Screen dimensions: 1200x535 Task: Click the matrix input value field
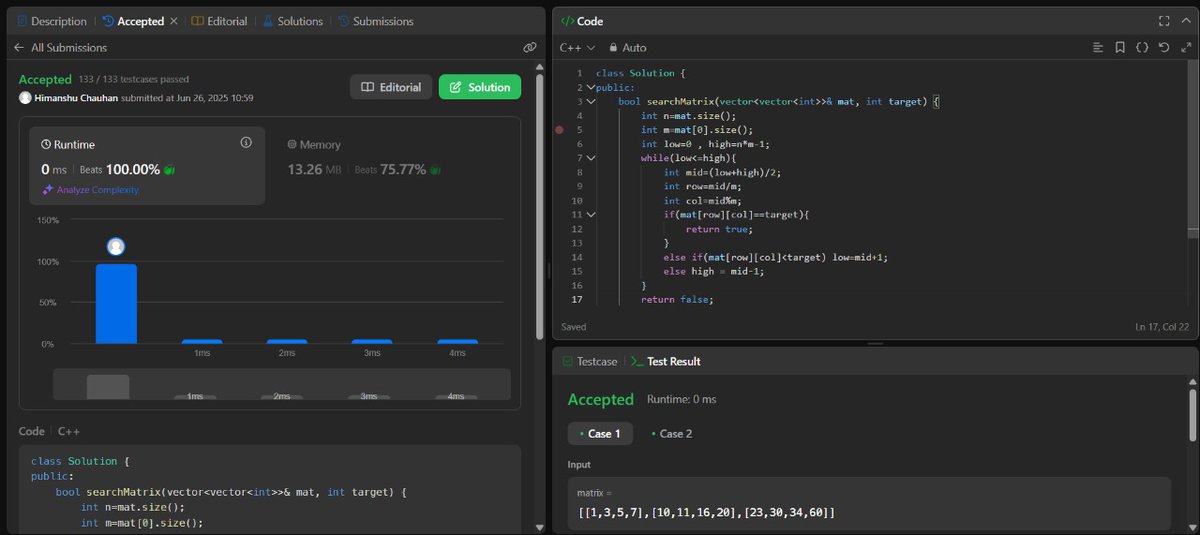click(868, 503)
